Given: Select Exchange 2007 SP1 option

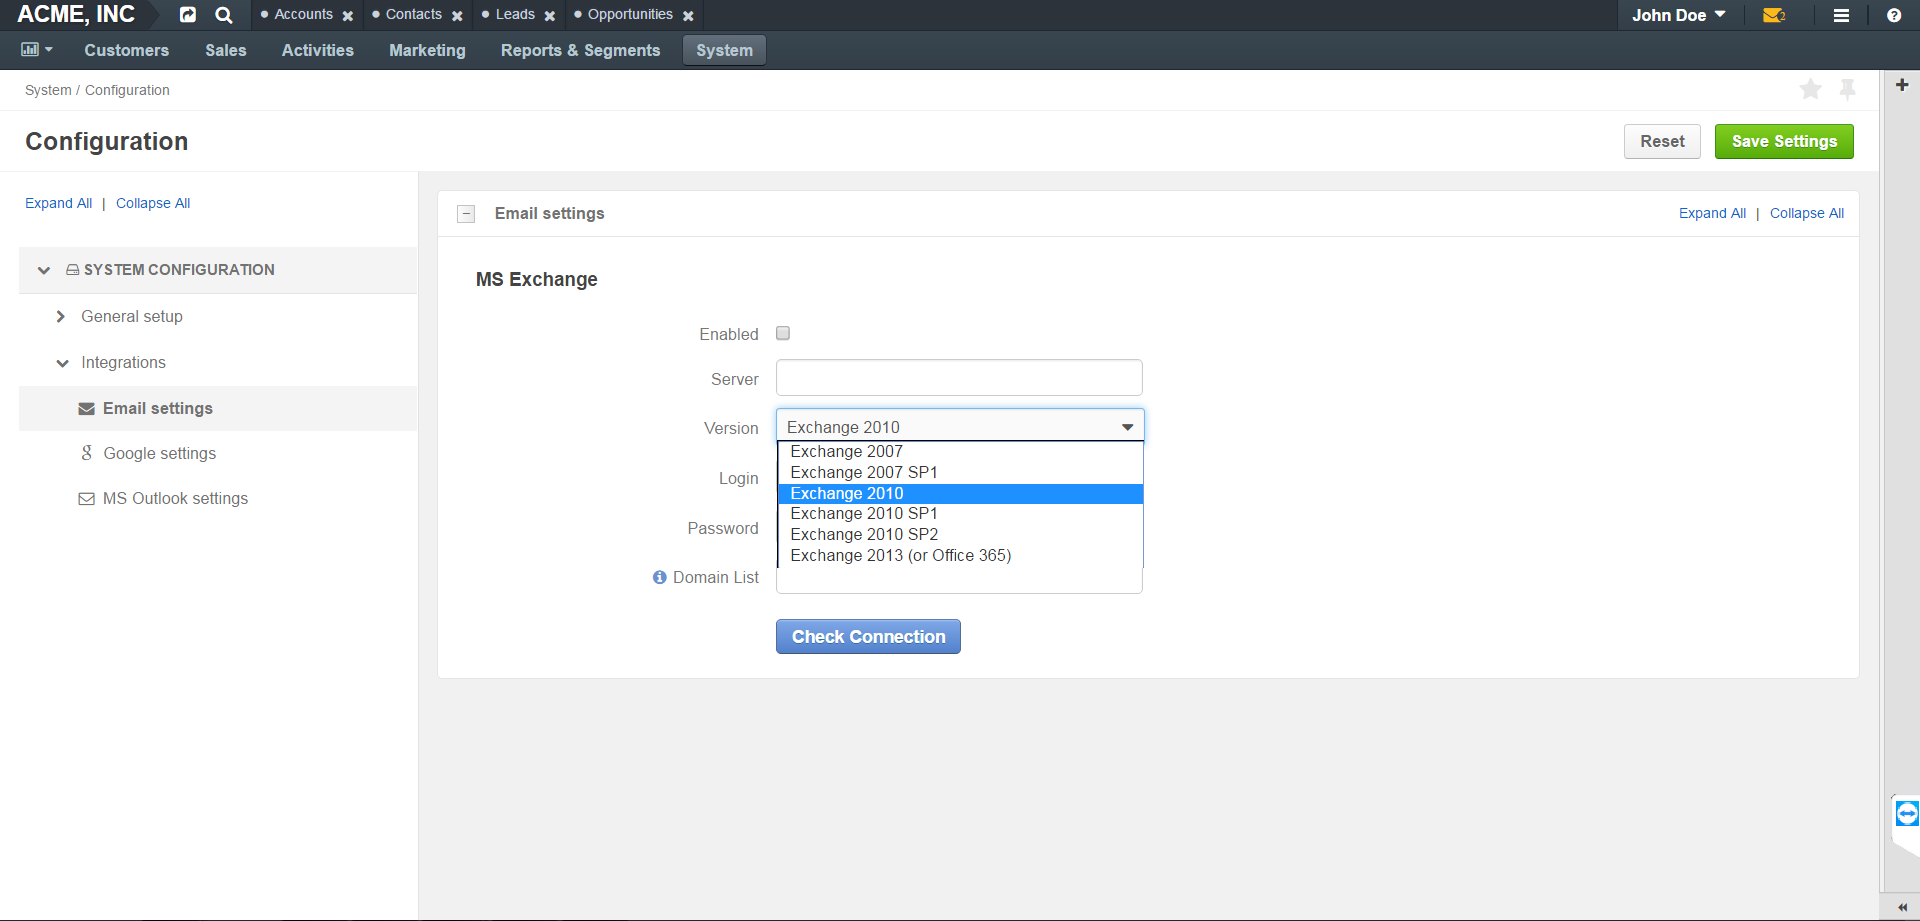Looking at the screenshot, I should click(960, 473).
